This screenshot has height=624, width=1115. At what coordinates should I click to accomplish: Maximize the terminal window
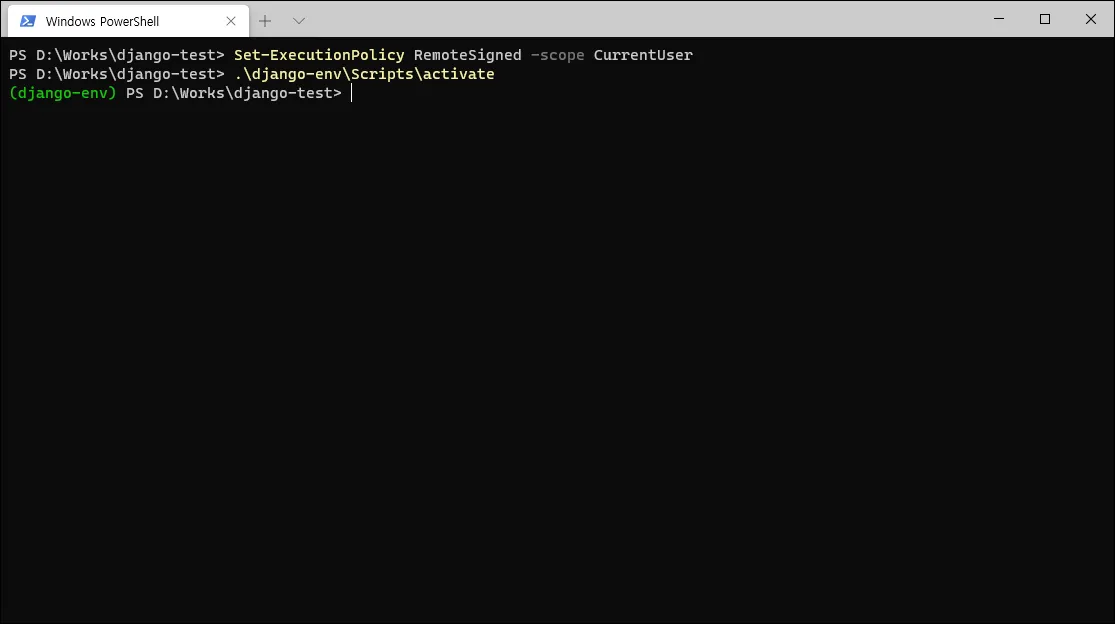(x=1045, y=19)
